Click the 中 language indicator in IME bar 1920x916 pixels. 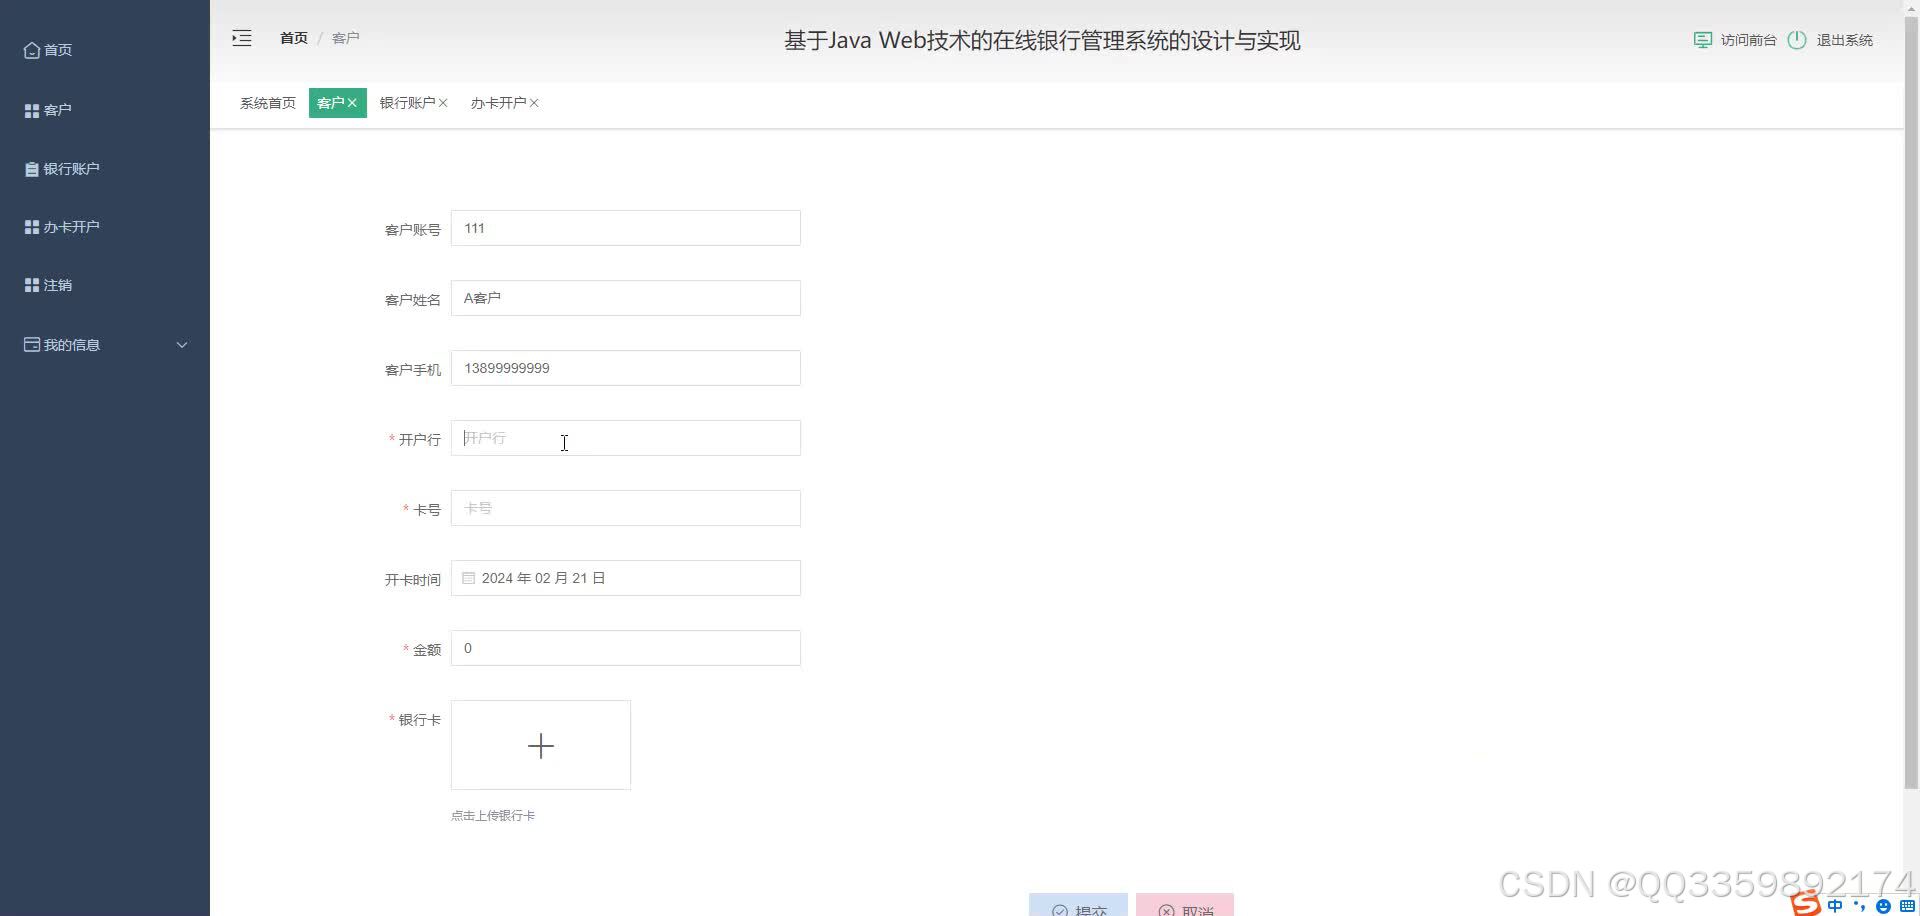(1835, 906)
